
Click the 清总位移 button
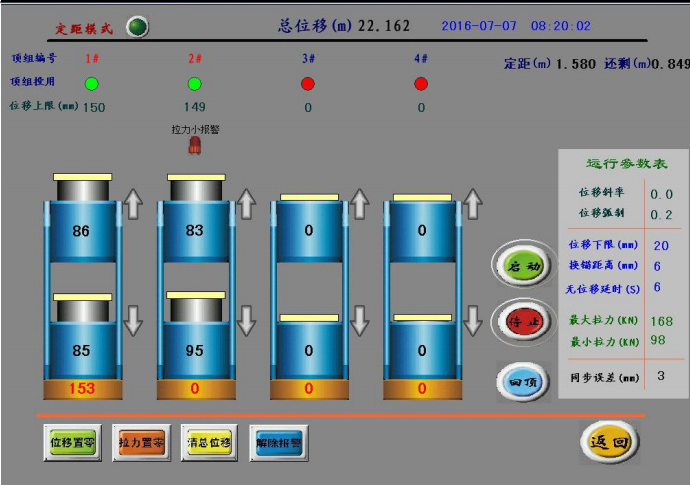click(x=207, y=441)
